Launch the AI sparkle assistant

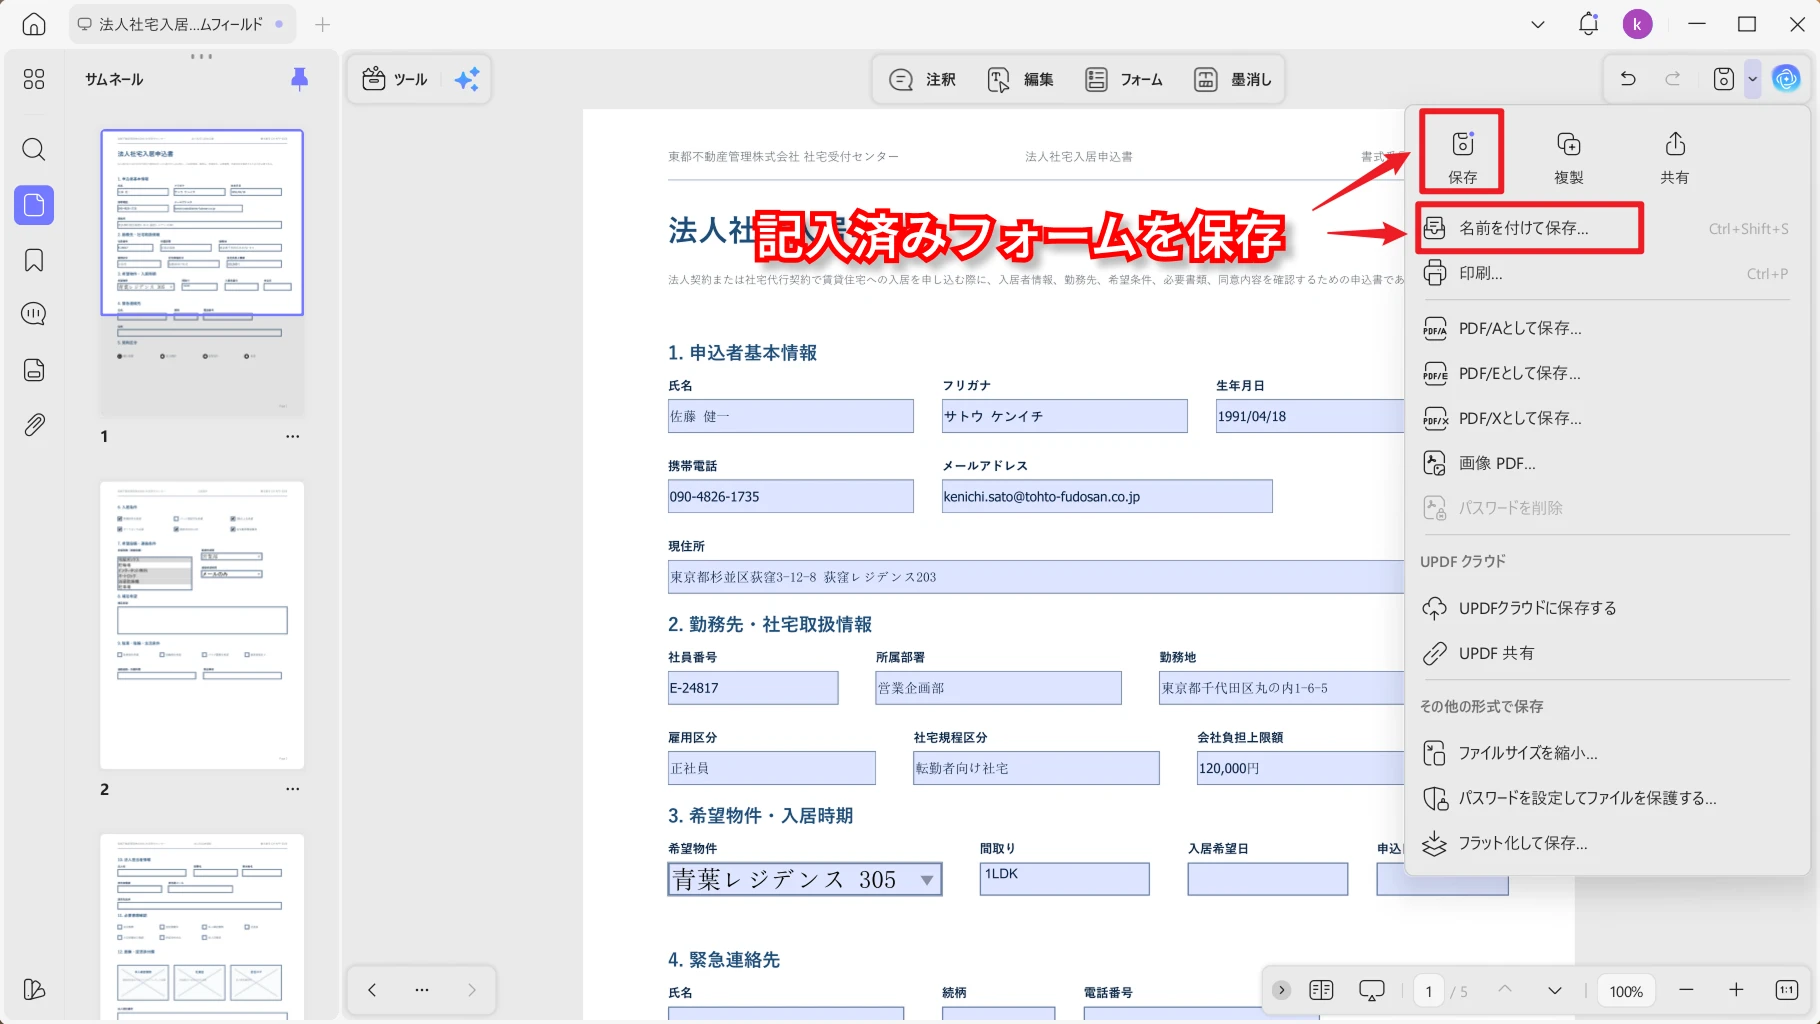[467, 79]
